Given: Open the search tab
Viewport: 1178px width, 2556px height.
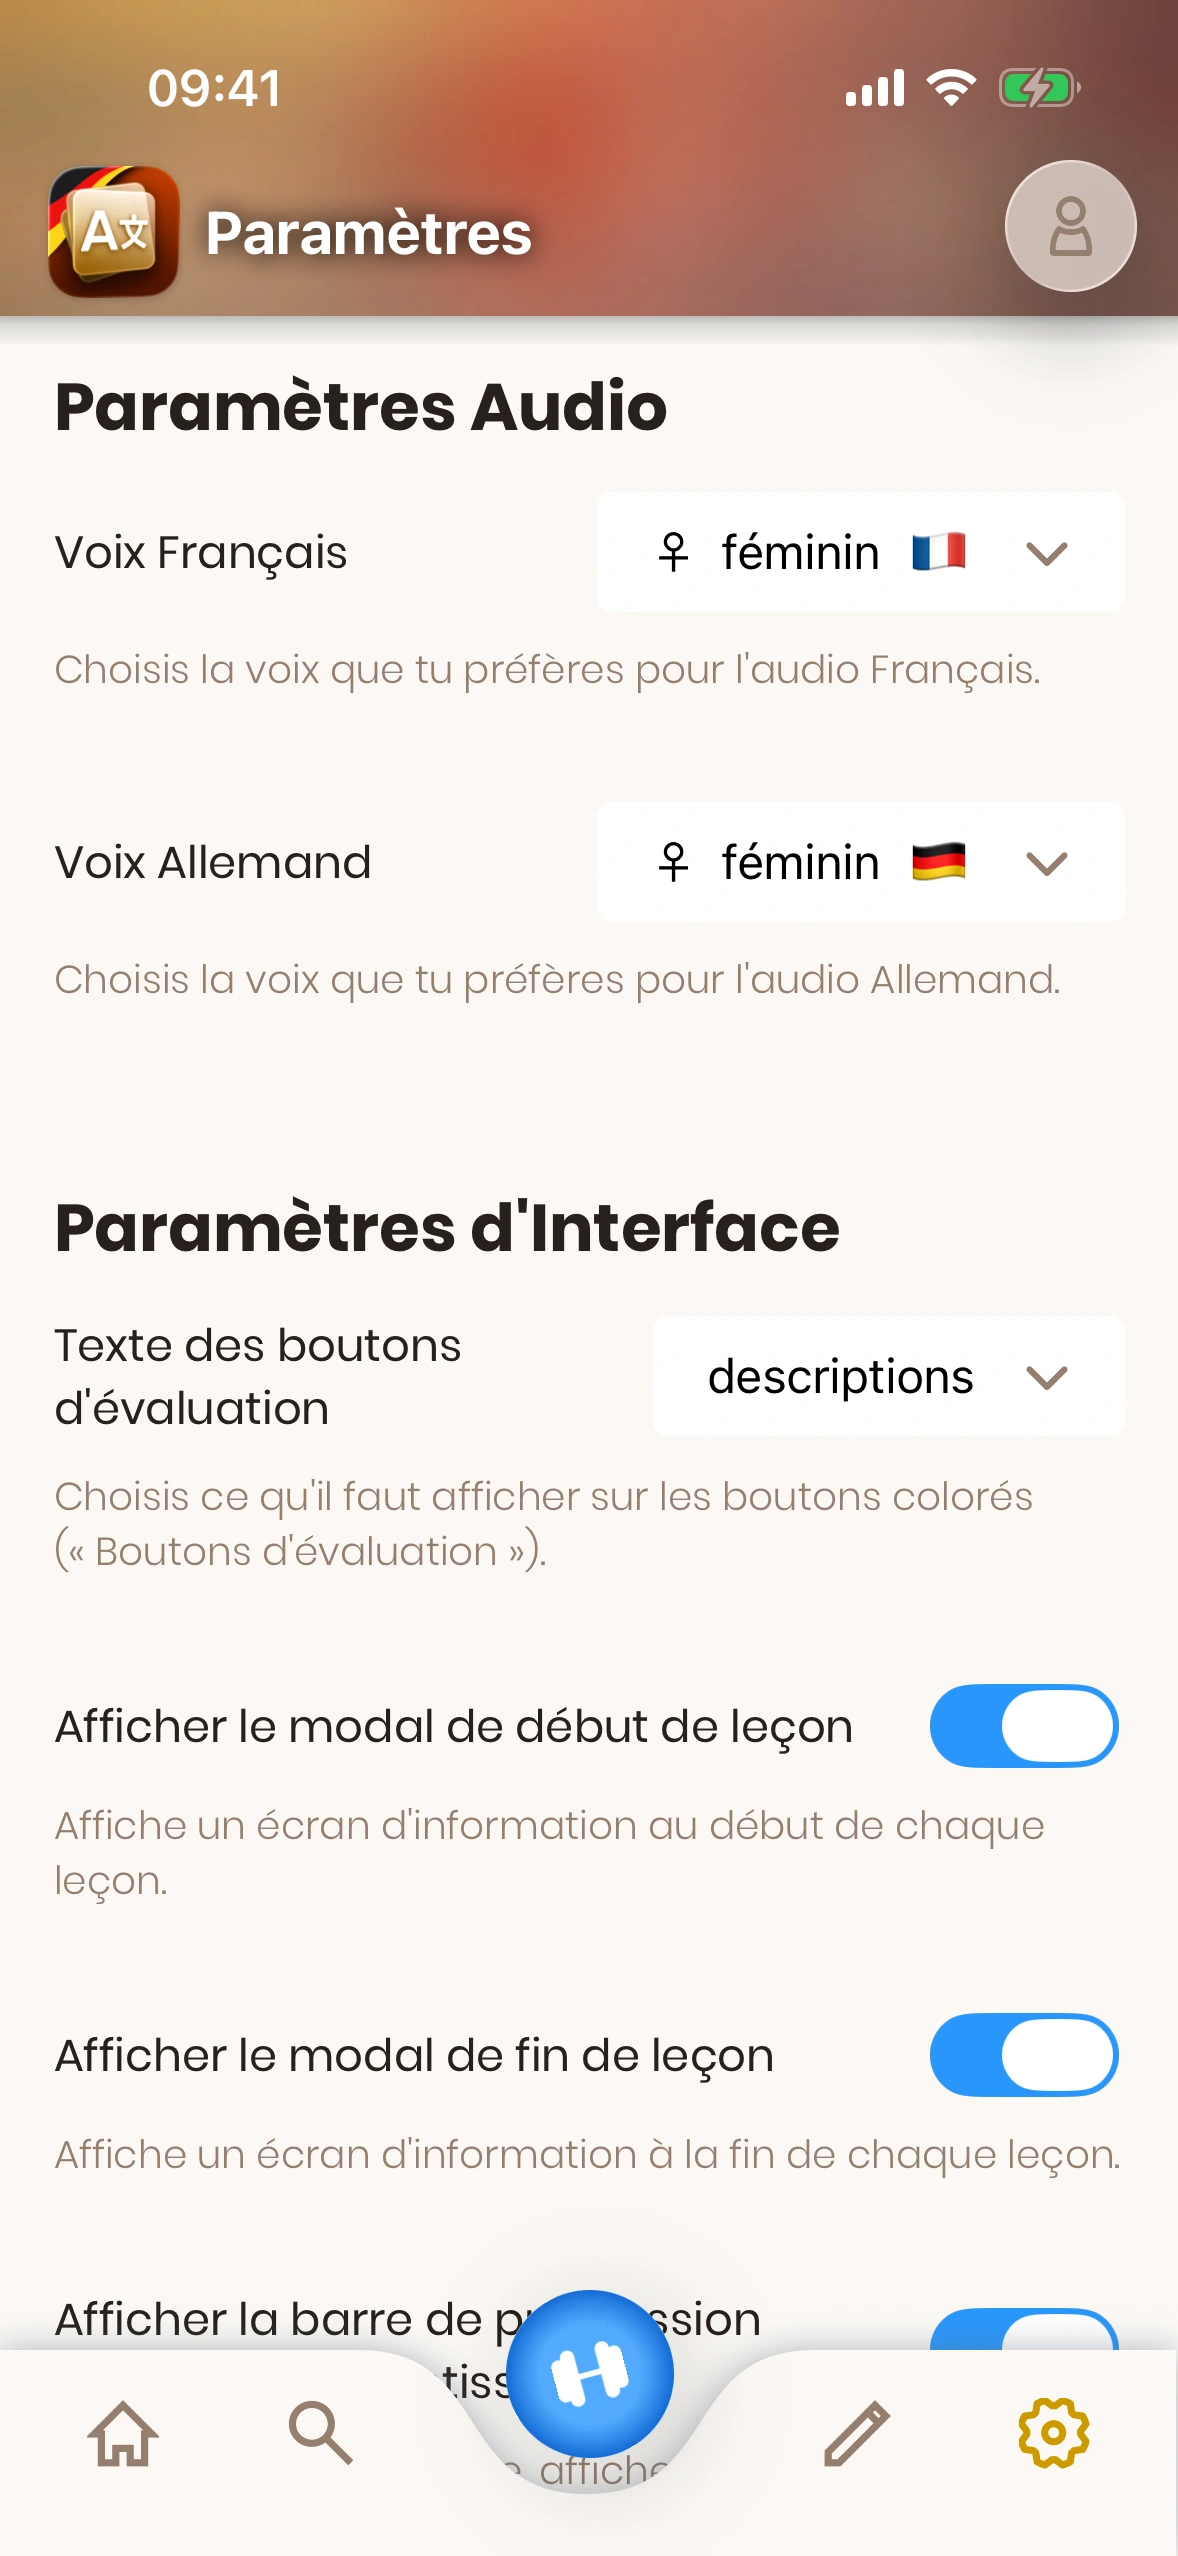Looking at the screenshot, I should (320, 2433).
